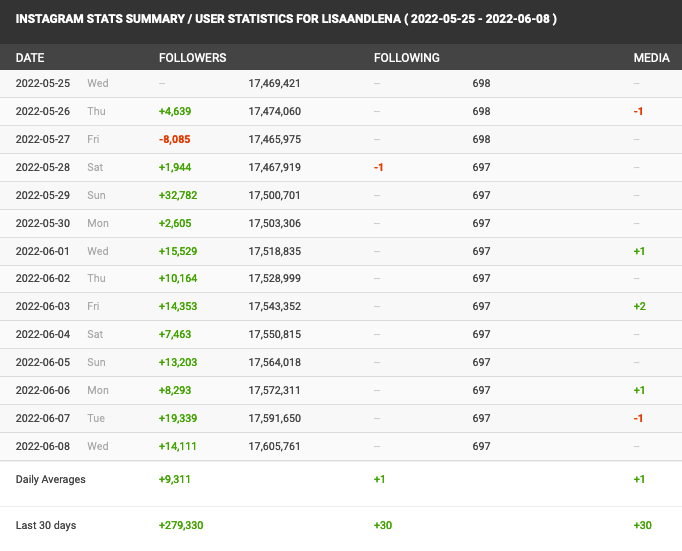Click follower total 17,591,650
682x551 pixels.
(274, 418)
